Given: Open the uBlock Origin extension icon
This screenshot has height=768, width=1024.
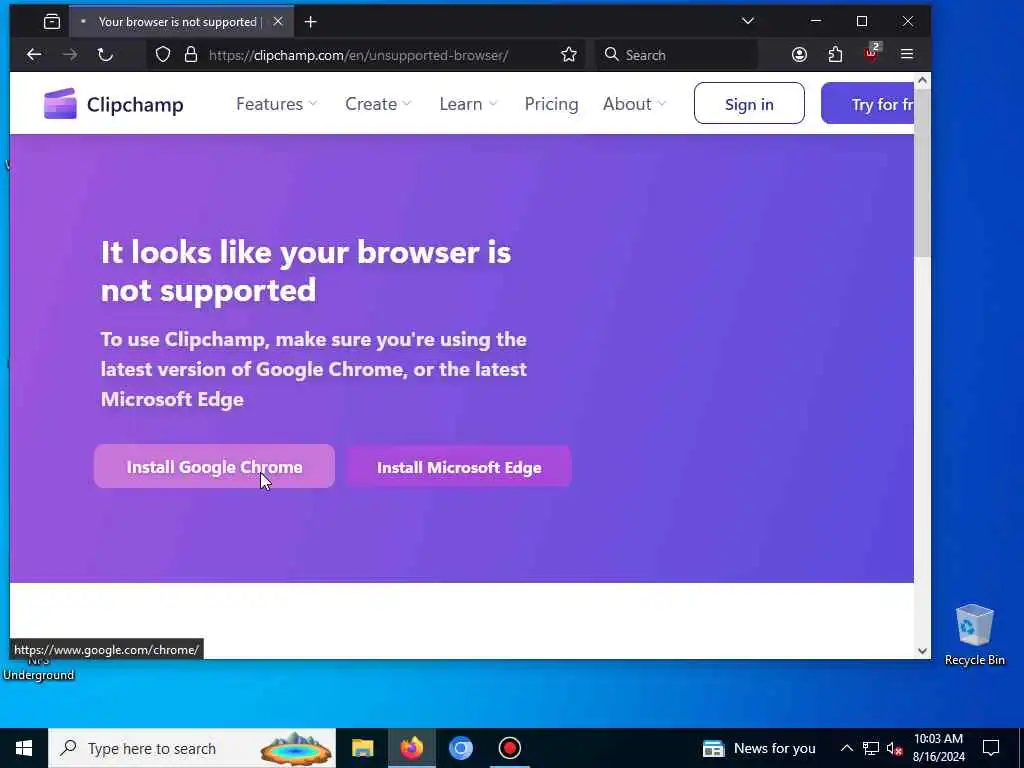Looking at the screenshot, I should click(x=871, y=54).
